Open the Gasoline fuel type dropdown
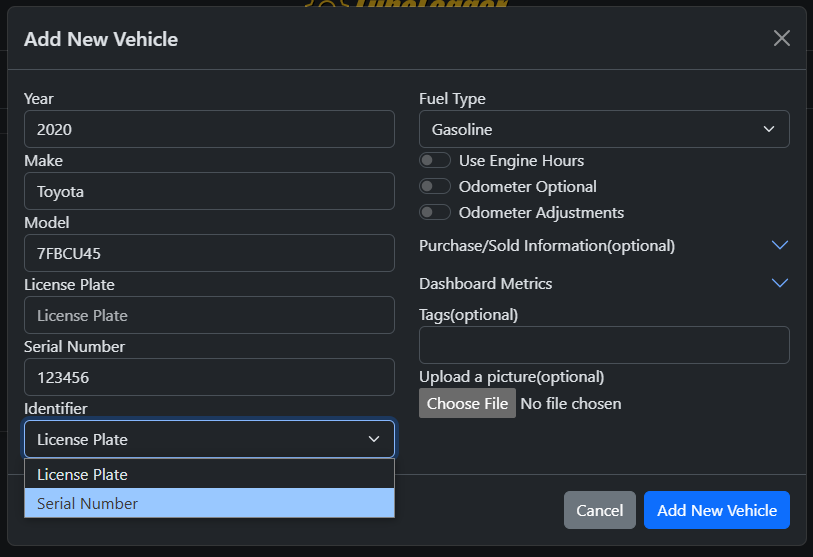Screen dimensions: 813x557 tap(604, 129)
